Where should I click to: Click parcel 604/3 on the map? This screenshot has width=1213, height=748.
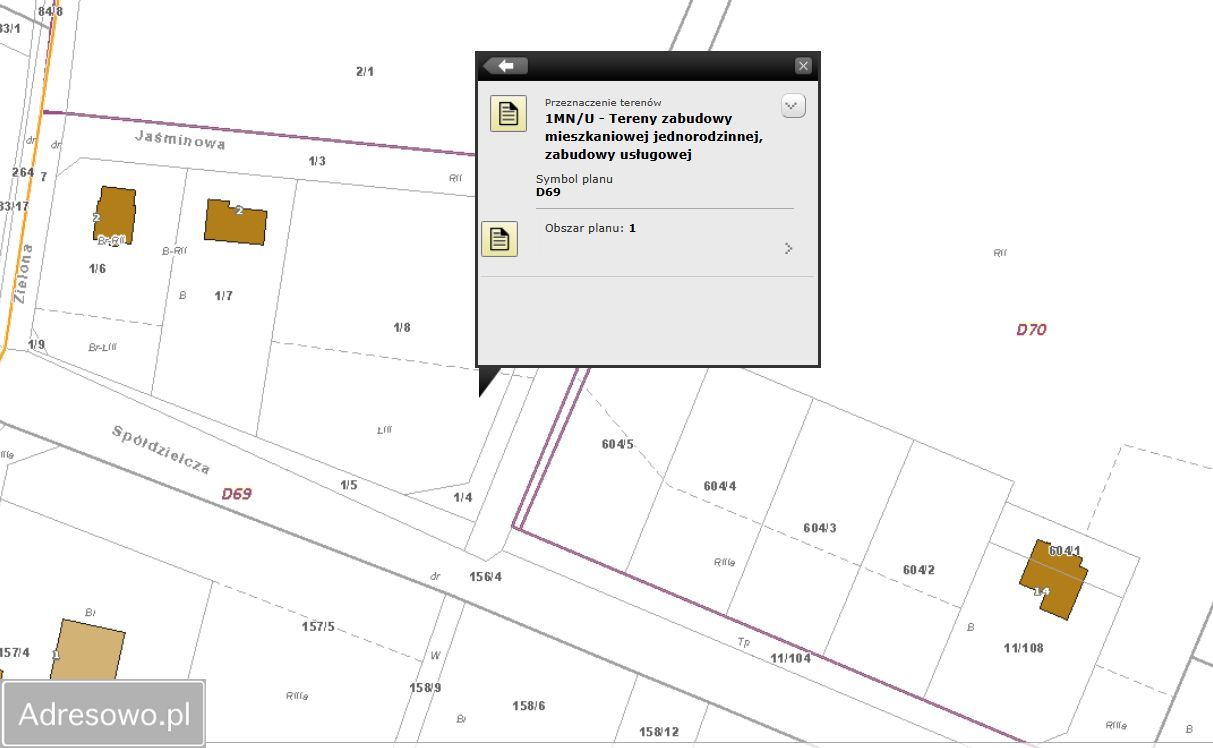[820, 528]
